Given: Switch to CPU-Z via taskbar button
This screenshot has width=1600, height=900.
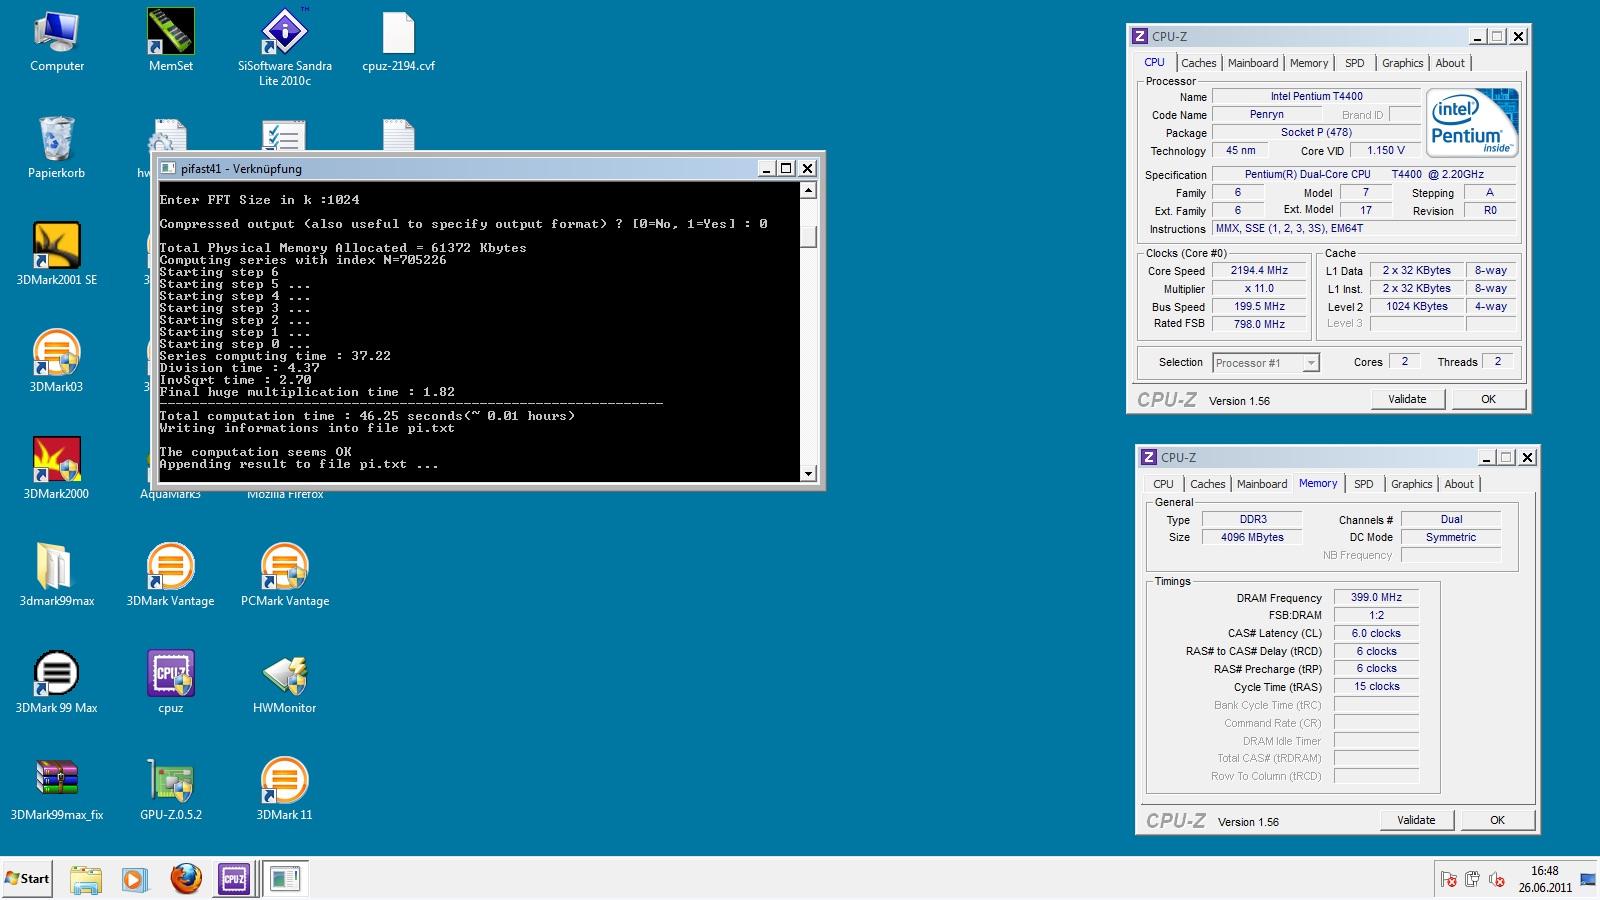Looking at the screenshot, I should [234, 879].
